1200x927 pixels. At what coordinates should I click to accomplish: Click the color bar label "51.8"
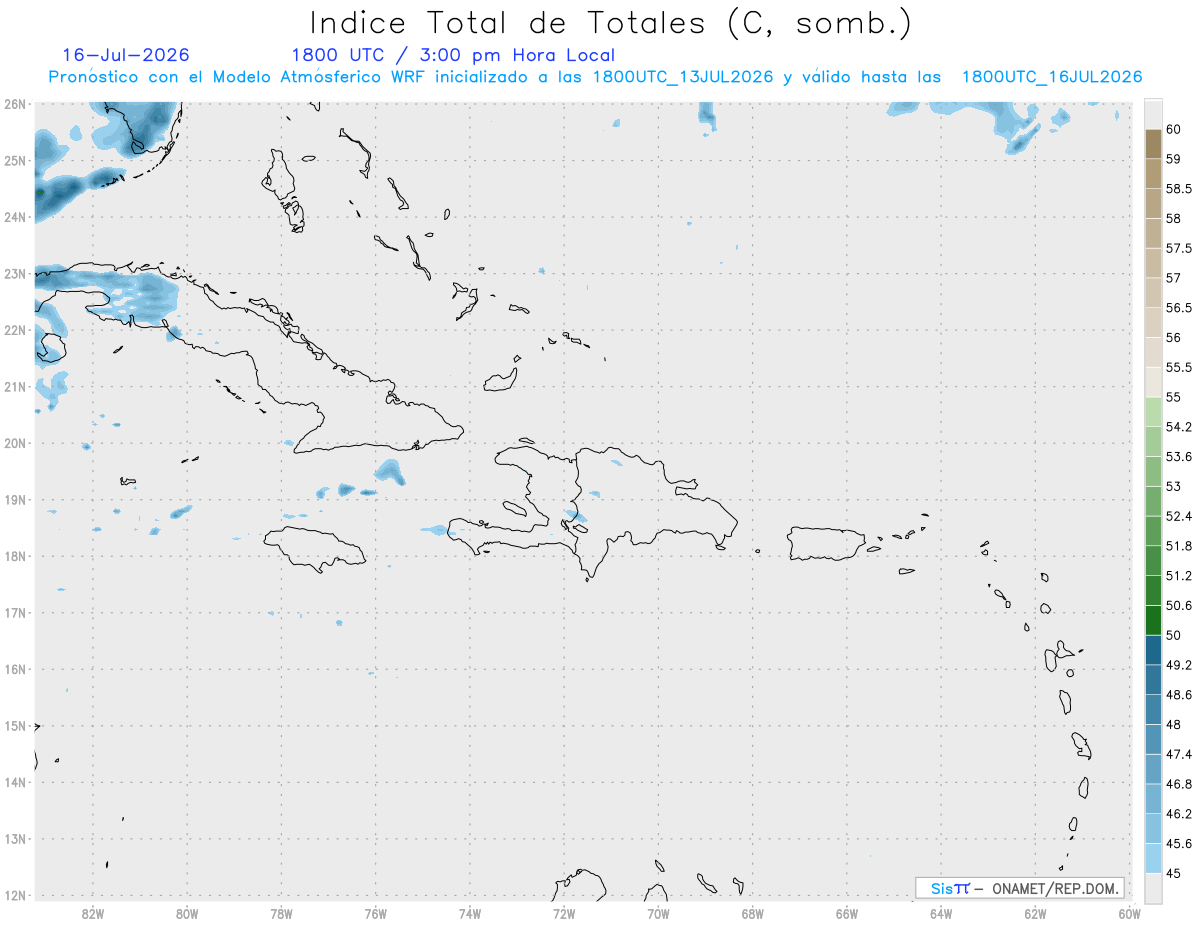pyautogui.click(x=1179, y=546)
